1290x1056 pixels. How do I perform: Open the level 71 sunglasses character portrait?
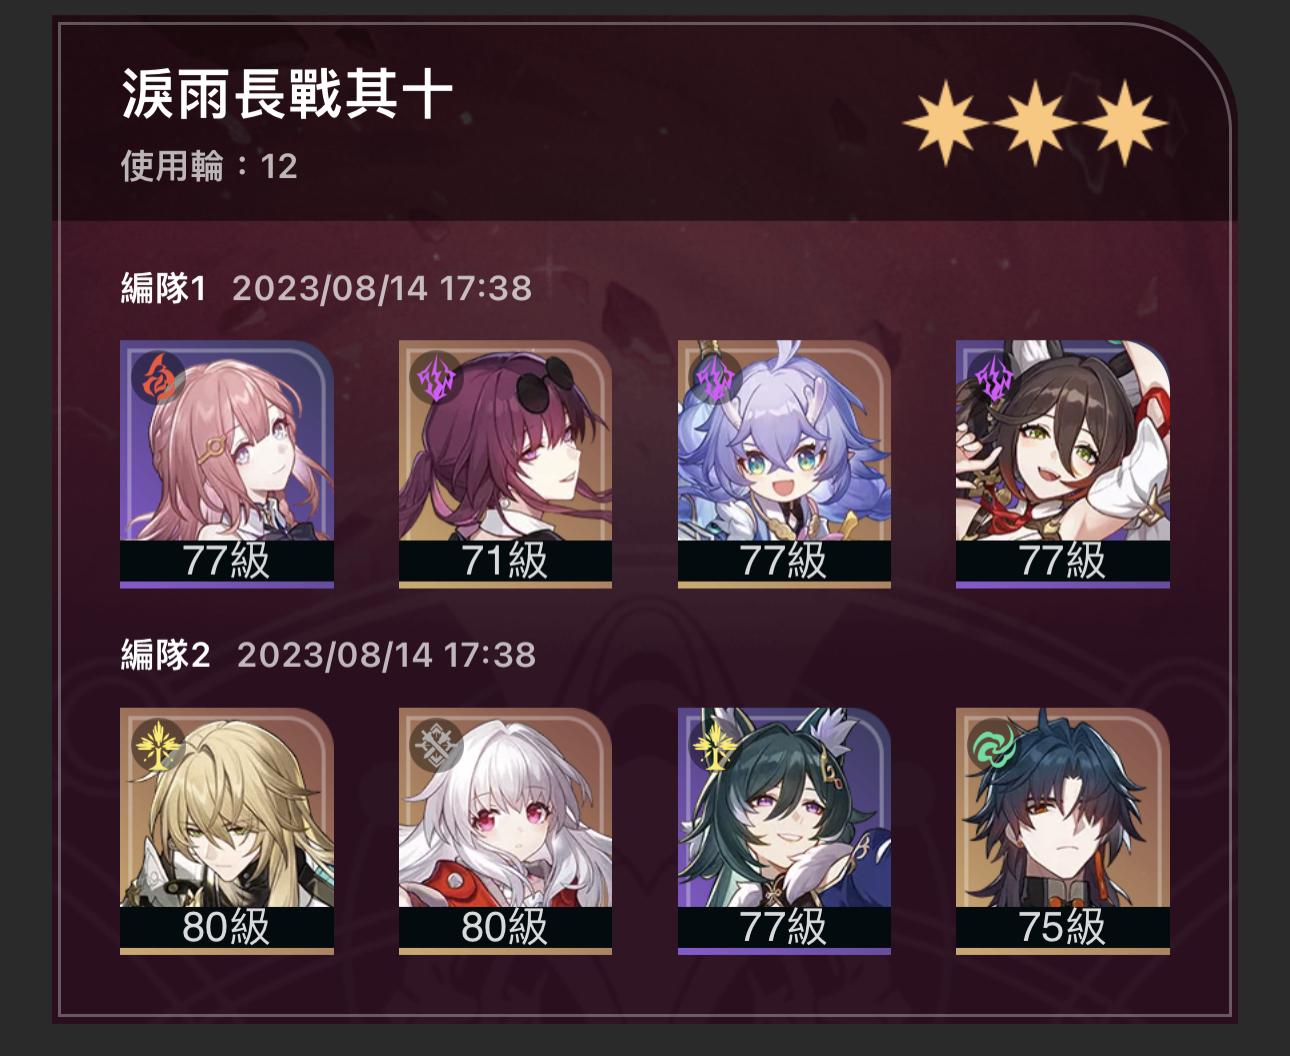pos(505,463)
